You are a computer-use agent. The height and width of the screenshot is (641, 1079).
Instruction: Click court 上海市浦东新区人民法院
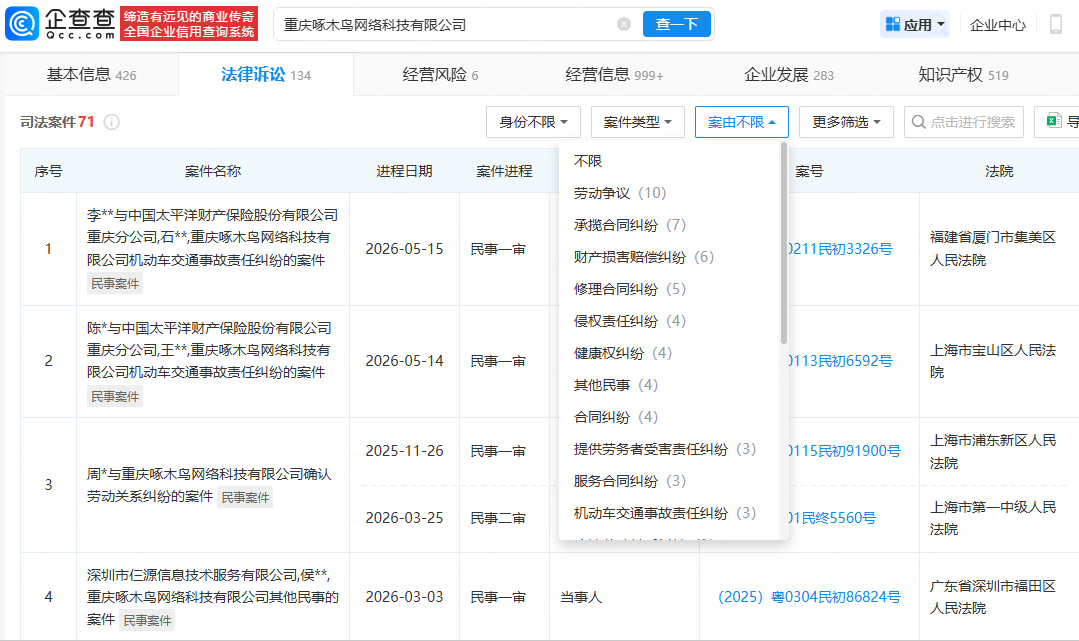(x=992, y=451)
